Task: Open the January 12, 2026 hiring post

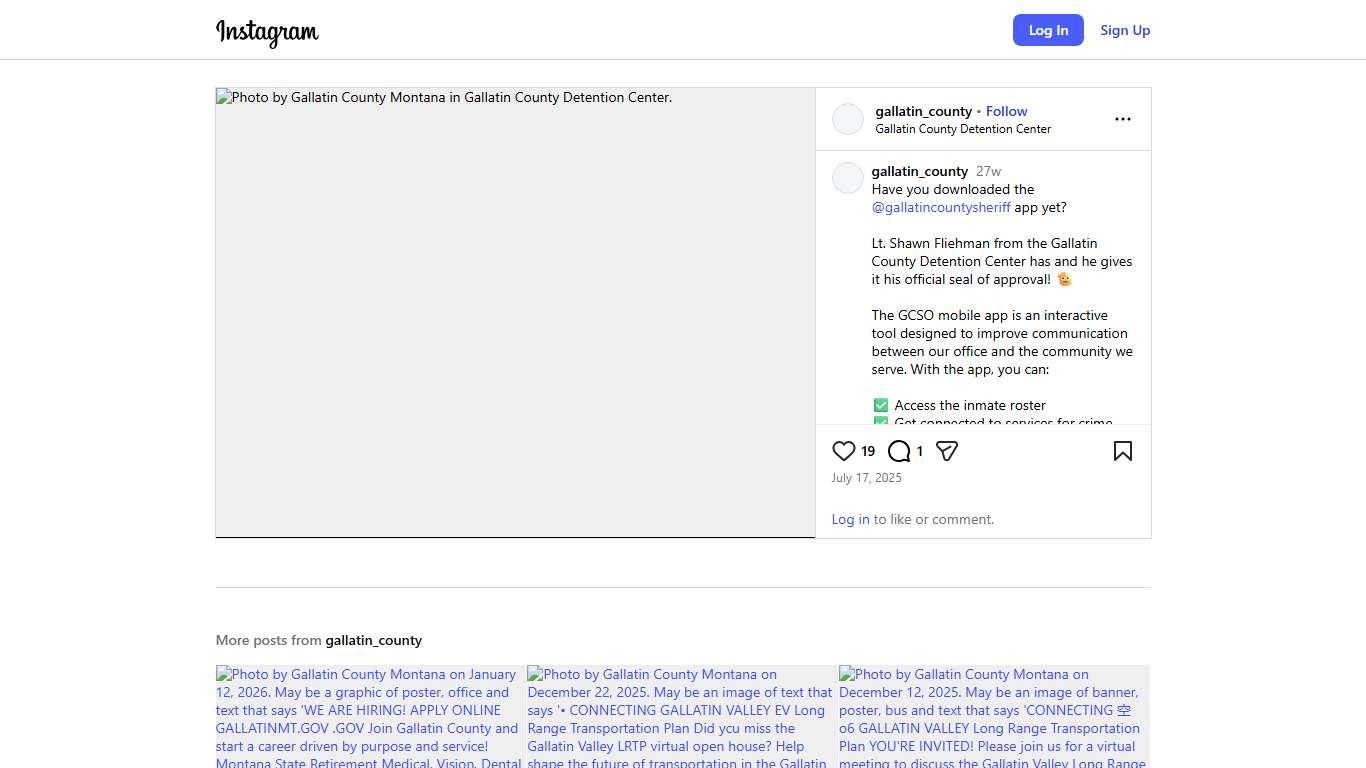Action: pos(370,716)
